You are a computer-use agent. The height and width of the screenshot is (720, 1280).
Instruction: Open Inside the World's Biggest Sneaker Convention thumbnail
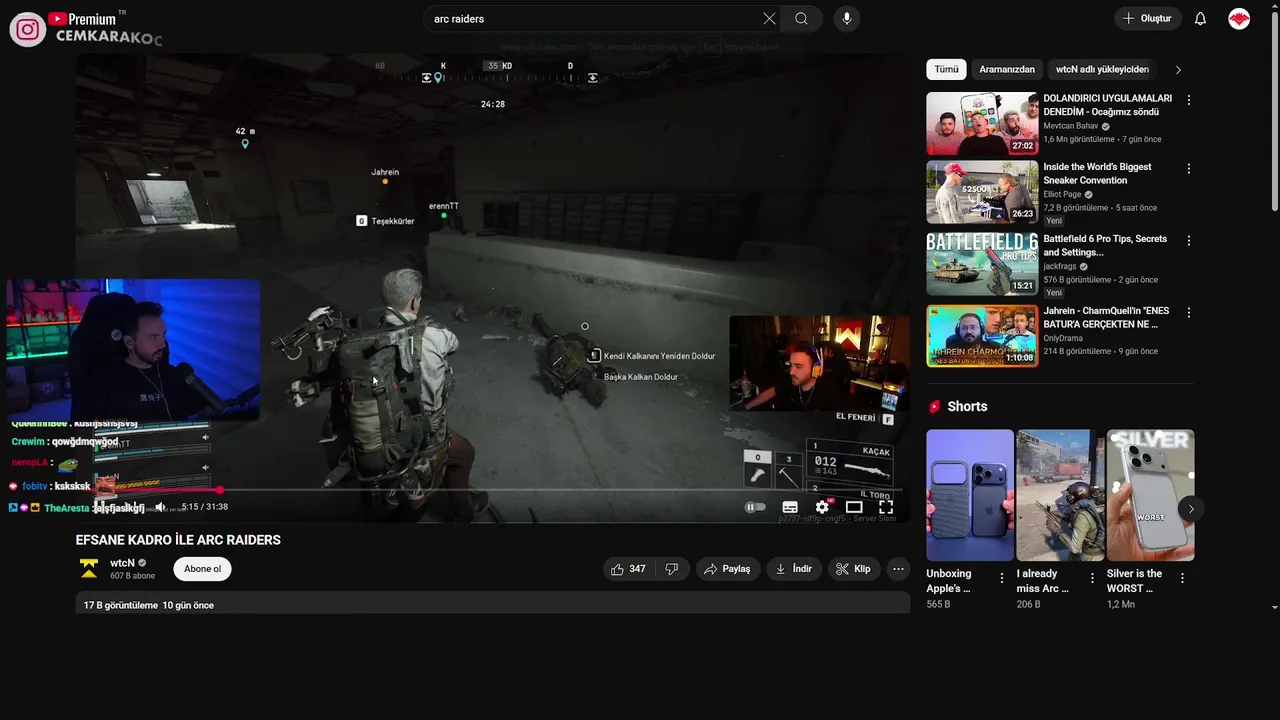(x=982, y=192)
